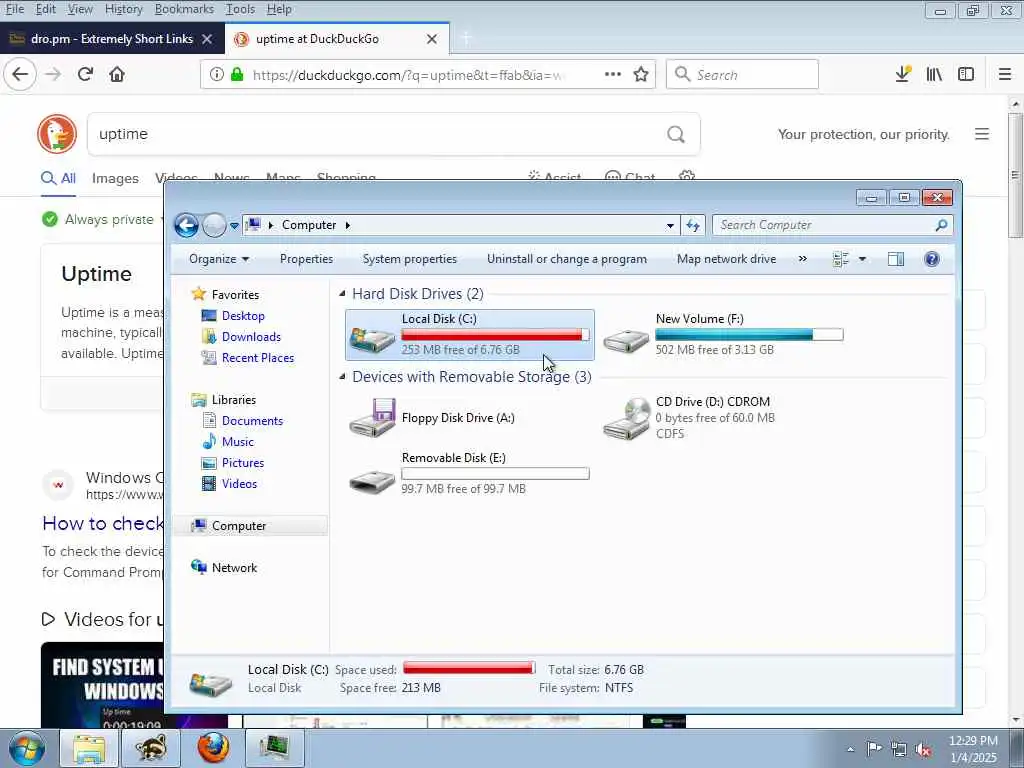Open the Bookmarks menu in Firefox
Viewport: 1024px width, 768px height.
pos(184,9)
